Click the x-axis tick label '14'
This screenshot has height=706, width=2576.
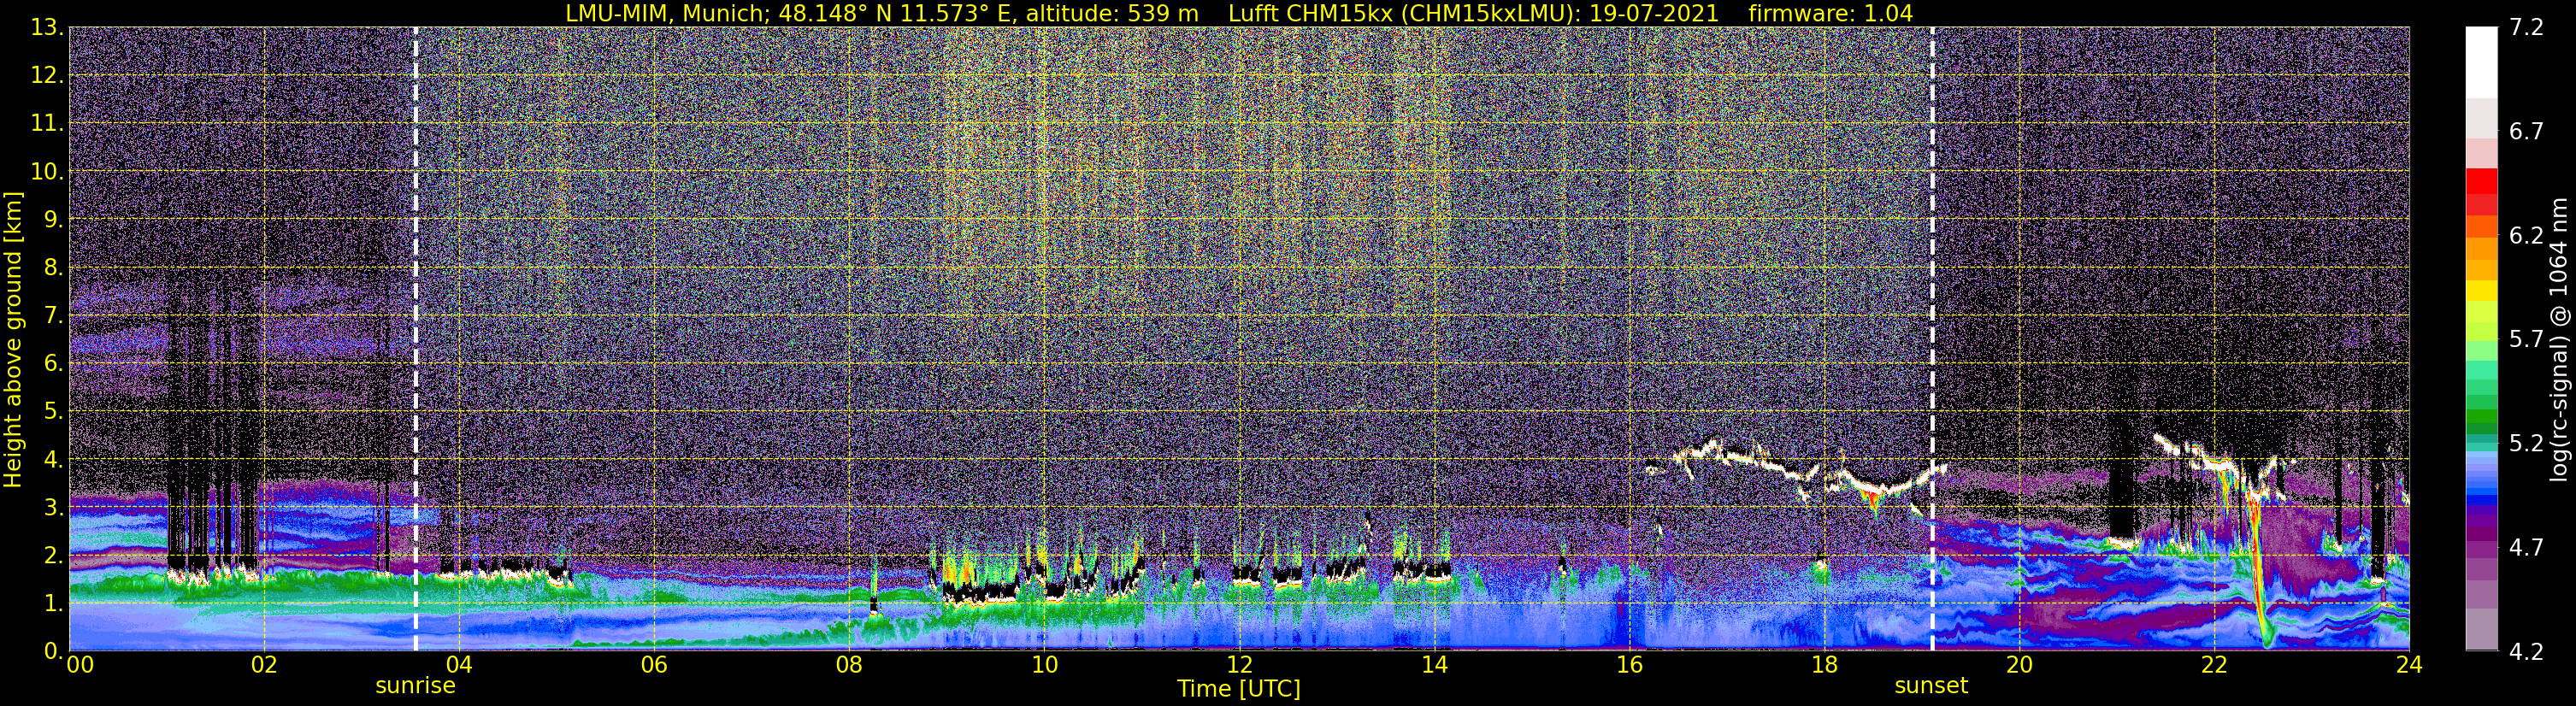coord(1434,666)
